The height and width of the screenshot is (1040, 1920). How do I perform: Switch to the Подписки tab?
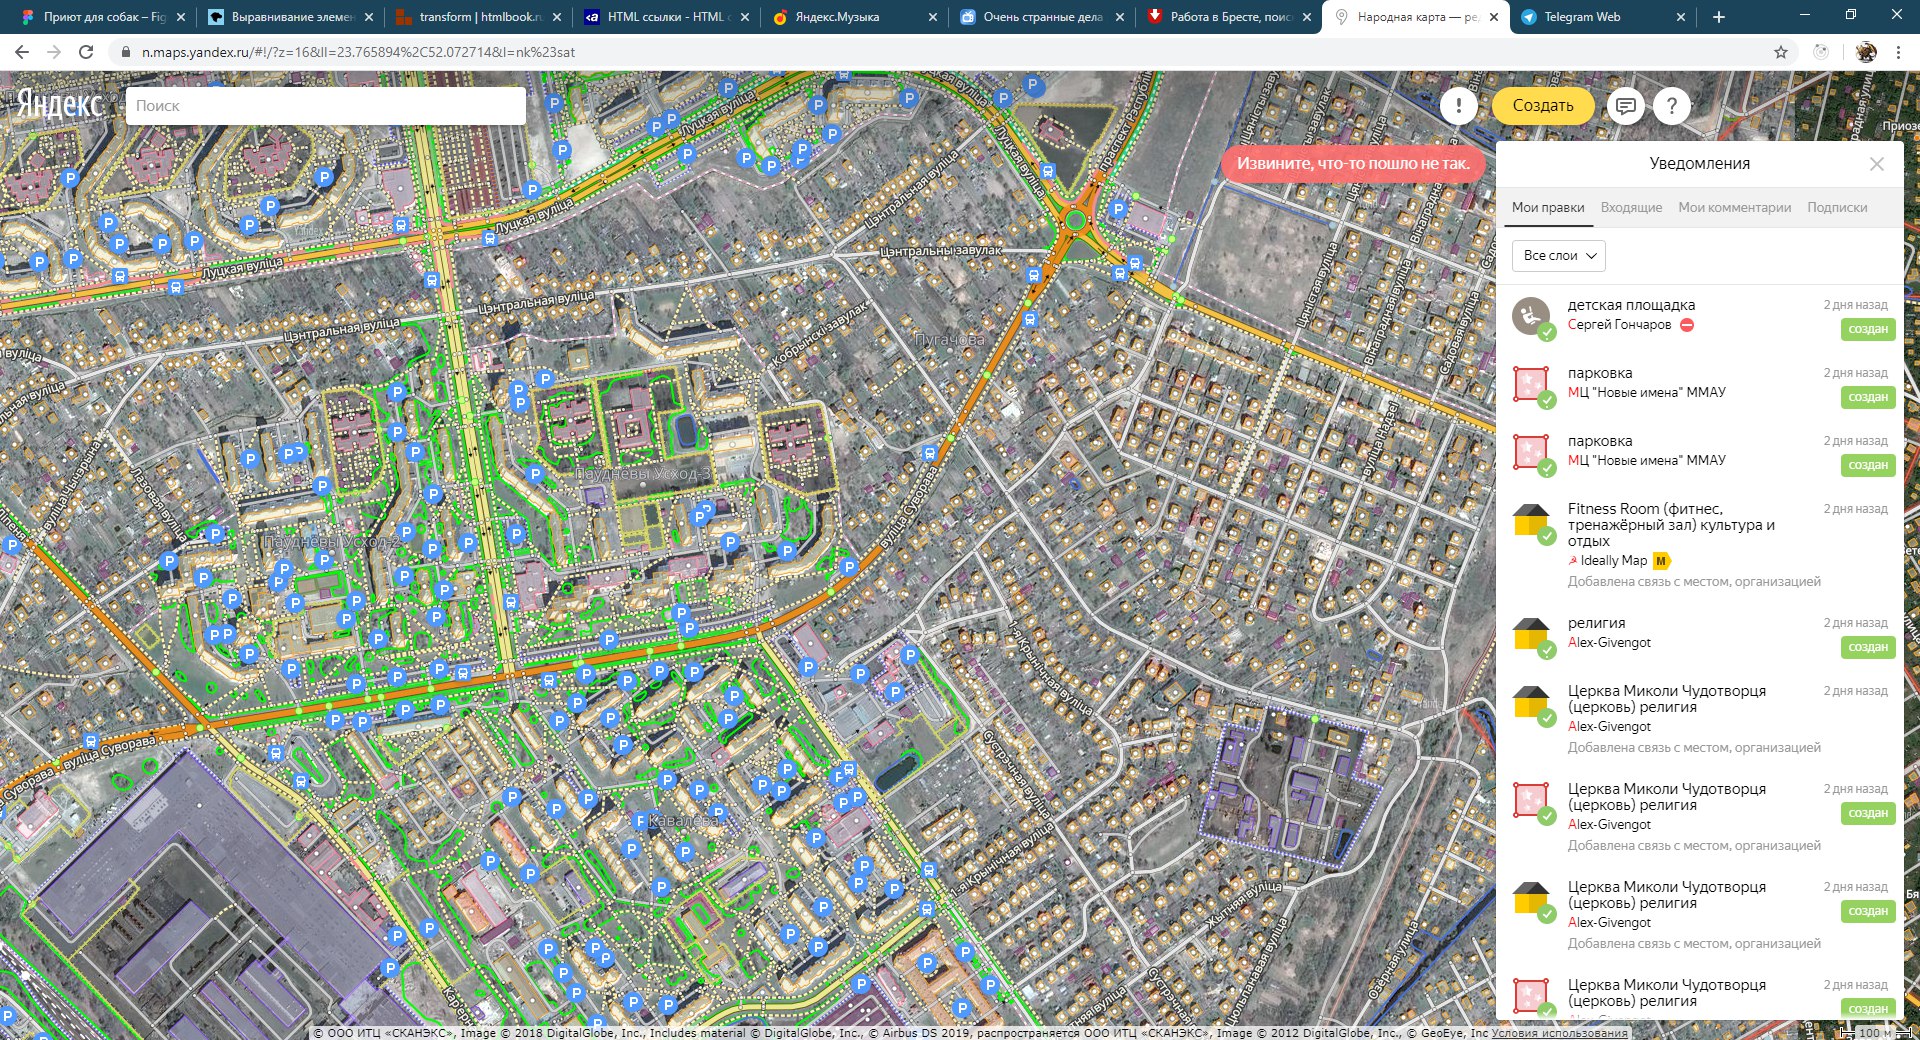tap(1837, 207)
